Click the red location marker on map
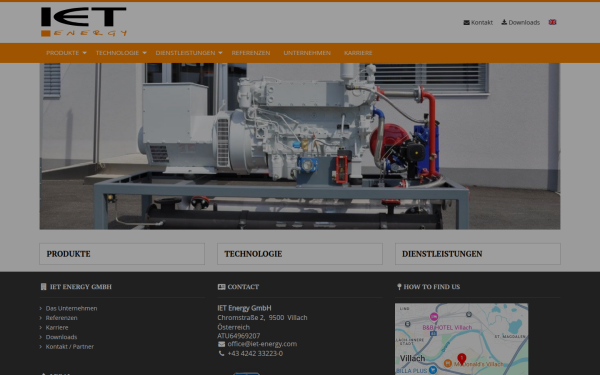 (461, 359)
